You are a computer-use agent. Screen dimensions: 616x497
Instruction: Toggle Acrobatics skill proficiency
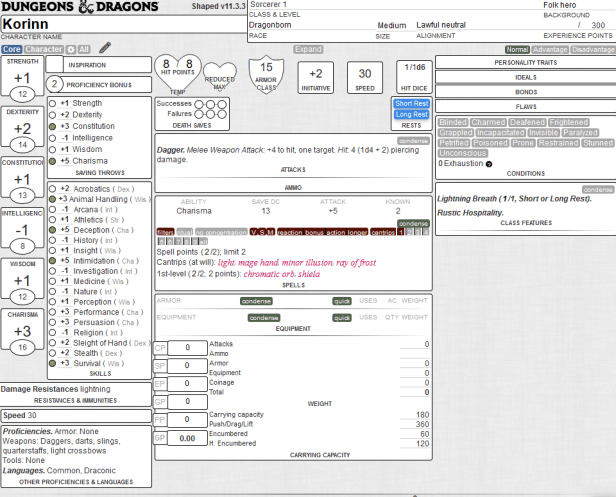52,188
